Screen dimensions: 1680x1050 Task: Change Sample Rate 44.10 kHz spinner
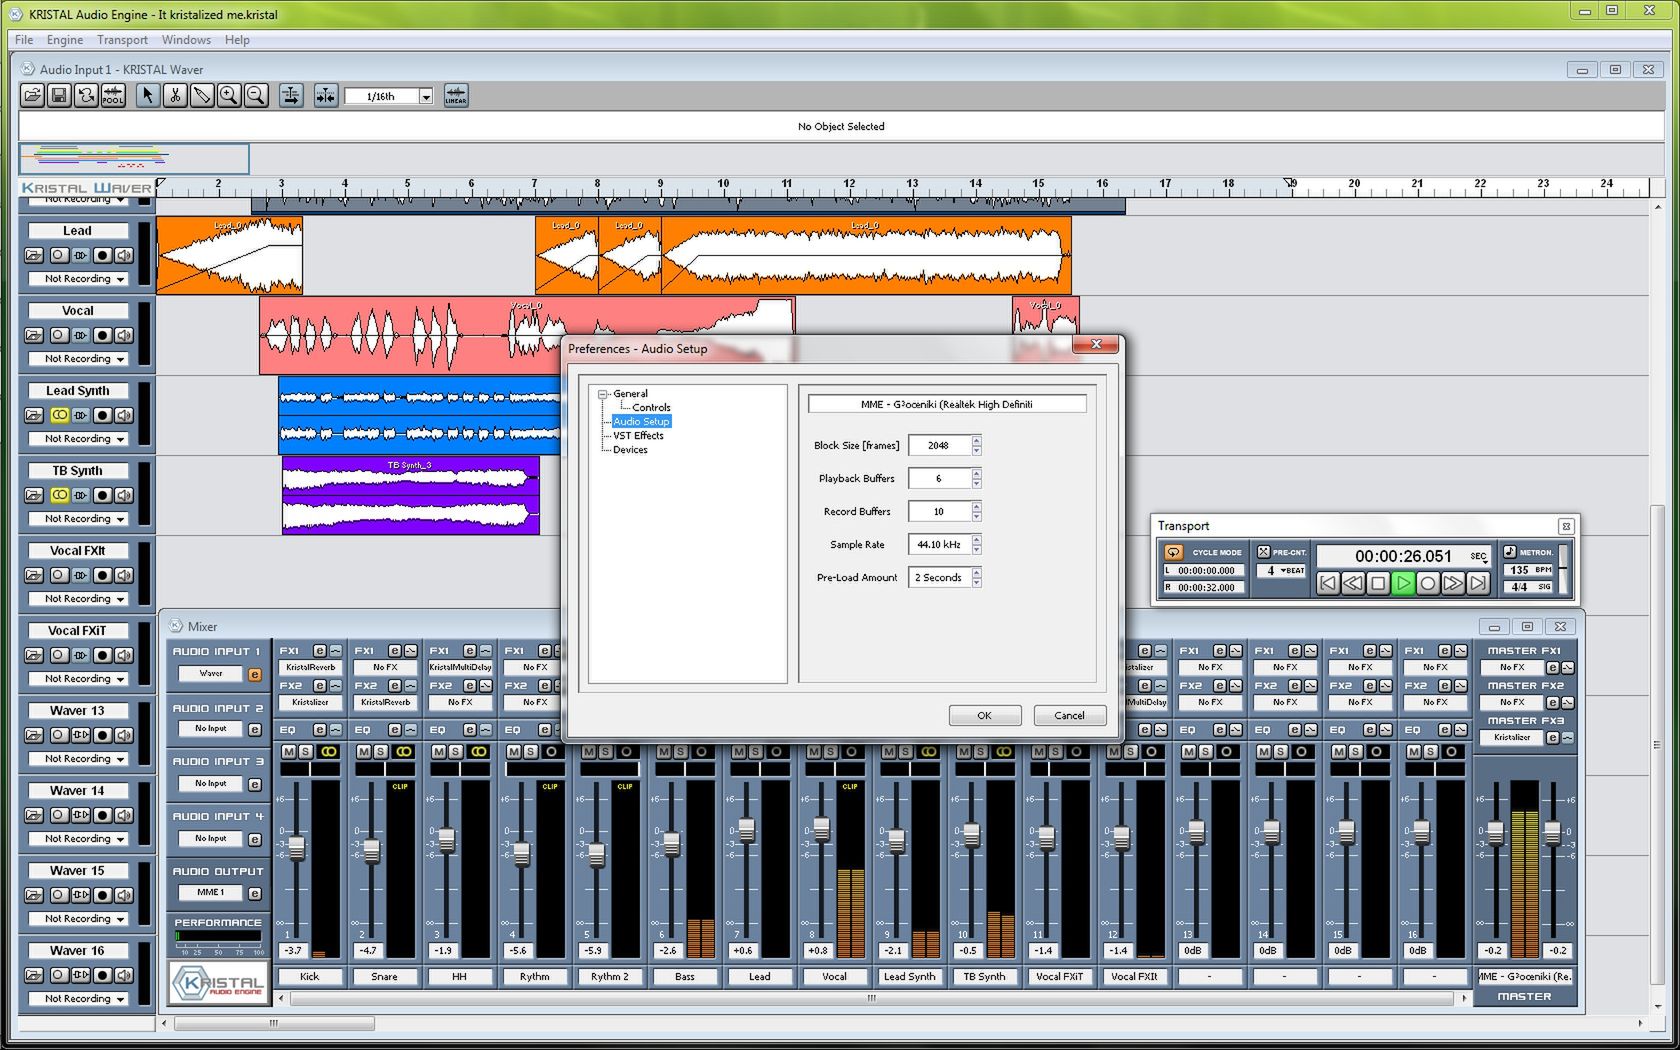tap(977, 544)
